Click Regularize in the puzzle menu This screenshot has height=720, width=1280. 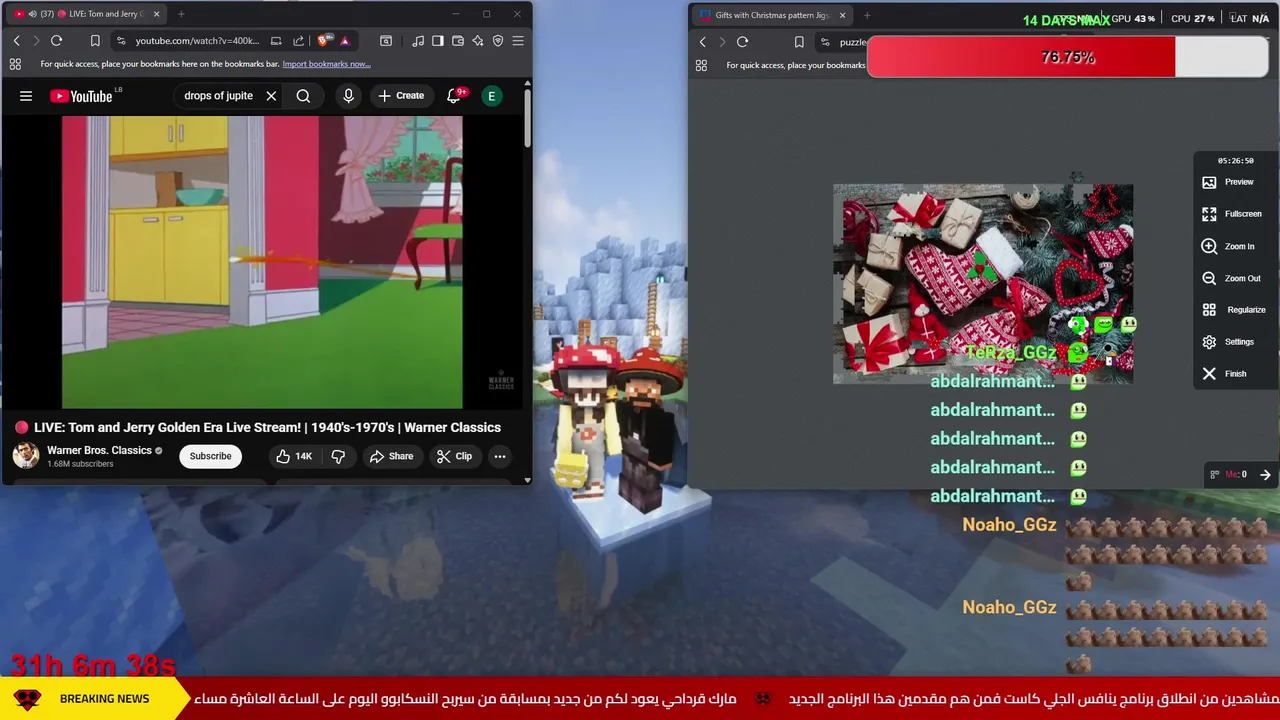click(1233, 310)
